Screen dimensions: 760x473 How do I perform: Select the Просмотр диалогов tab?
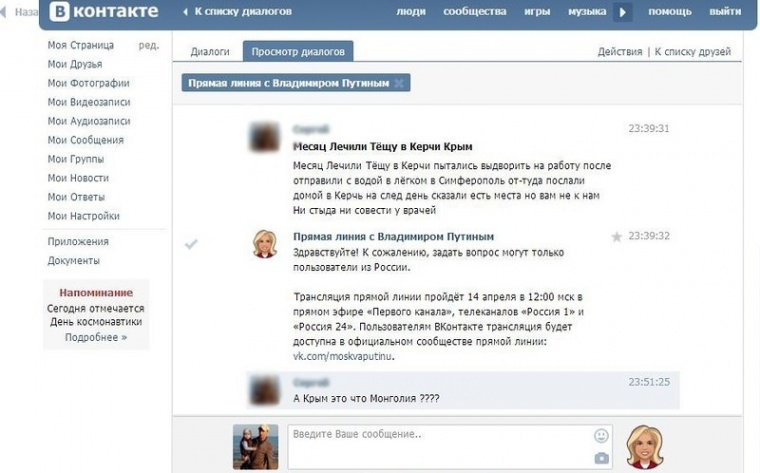[x=297, y=51]
